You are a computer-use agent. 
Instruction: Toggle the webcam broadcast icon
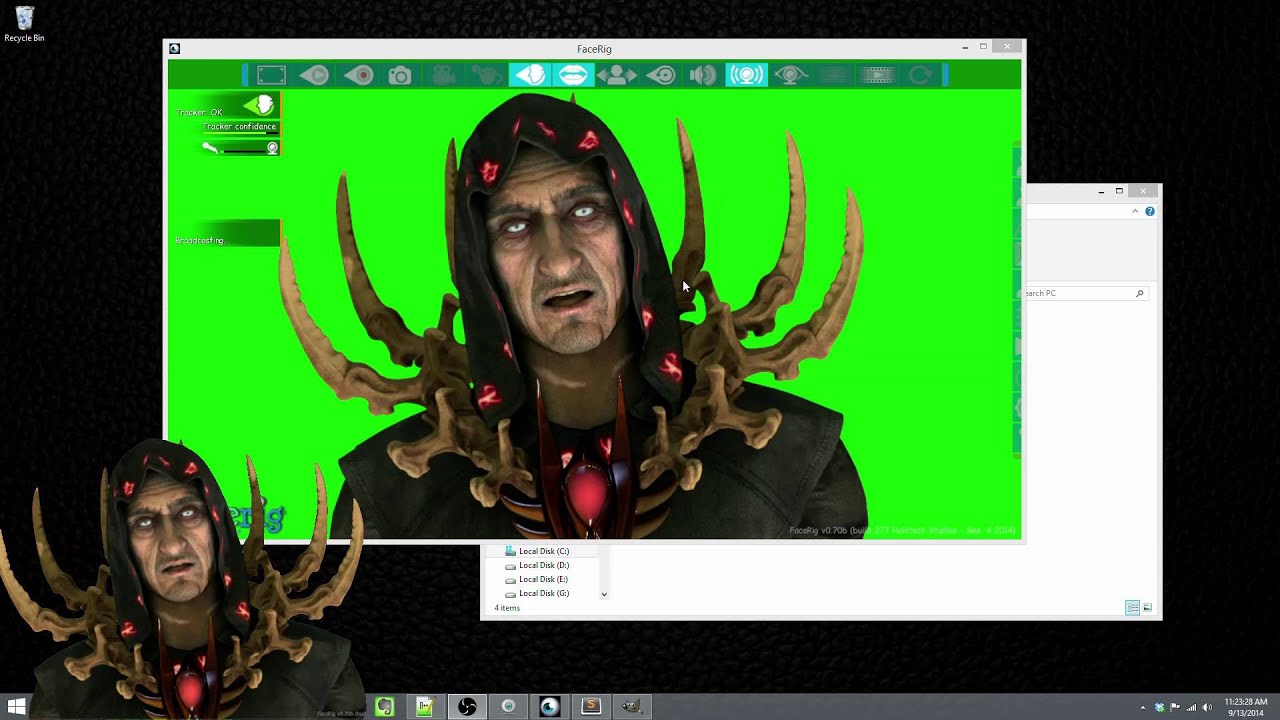coord(746,75)
